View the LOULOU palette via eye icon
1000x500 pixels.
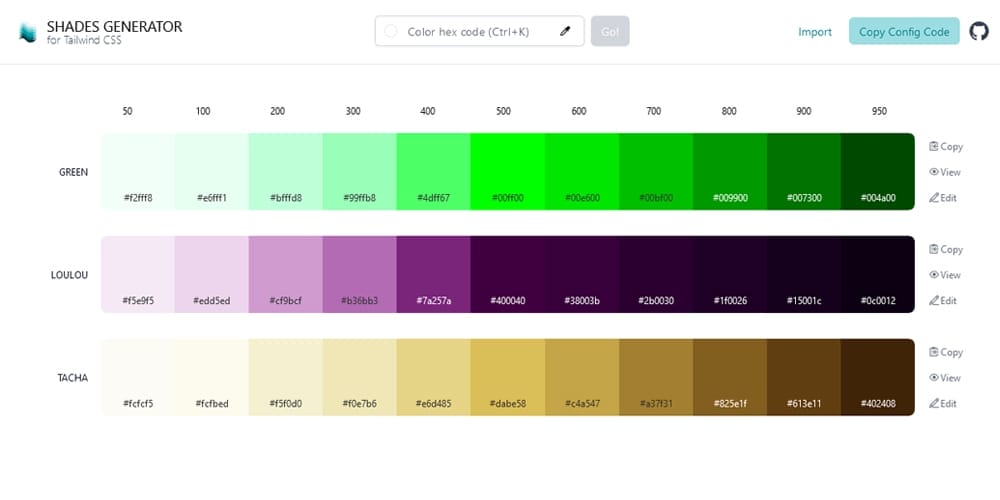tap(934, 275)
